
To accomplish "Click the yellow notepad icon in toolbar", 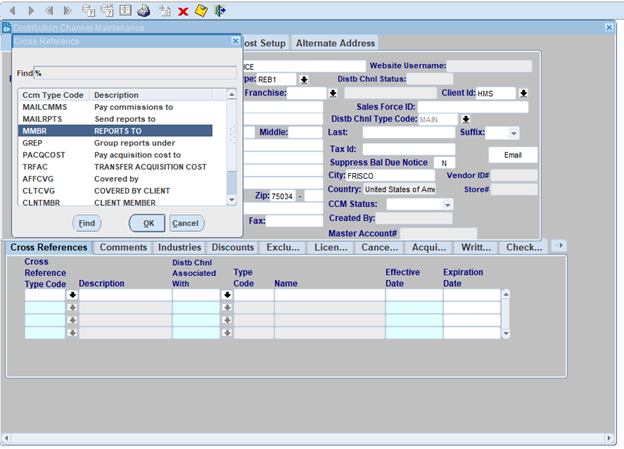I will pyautogui.click(x=201, y=10).
